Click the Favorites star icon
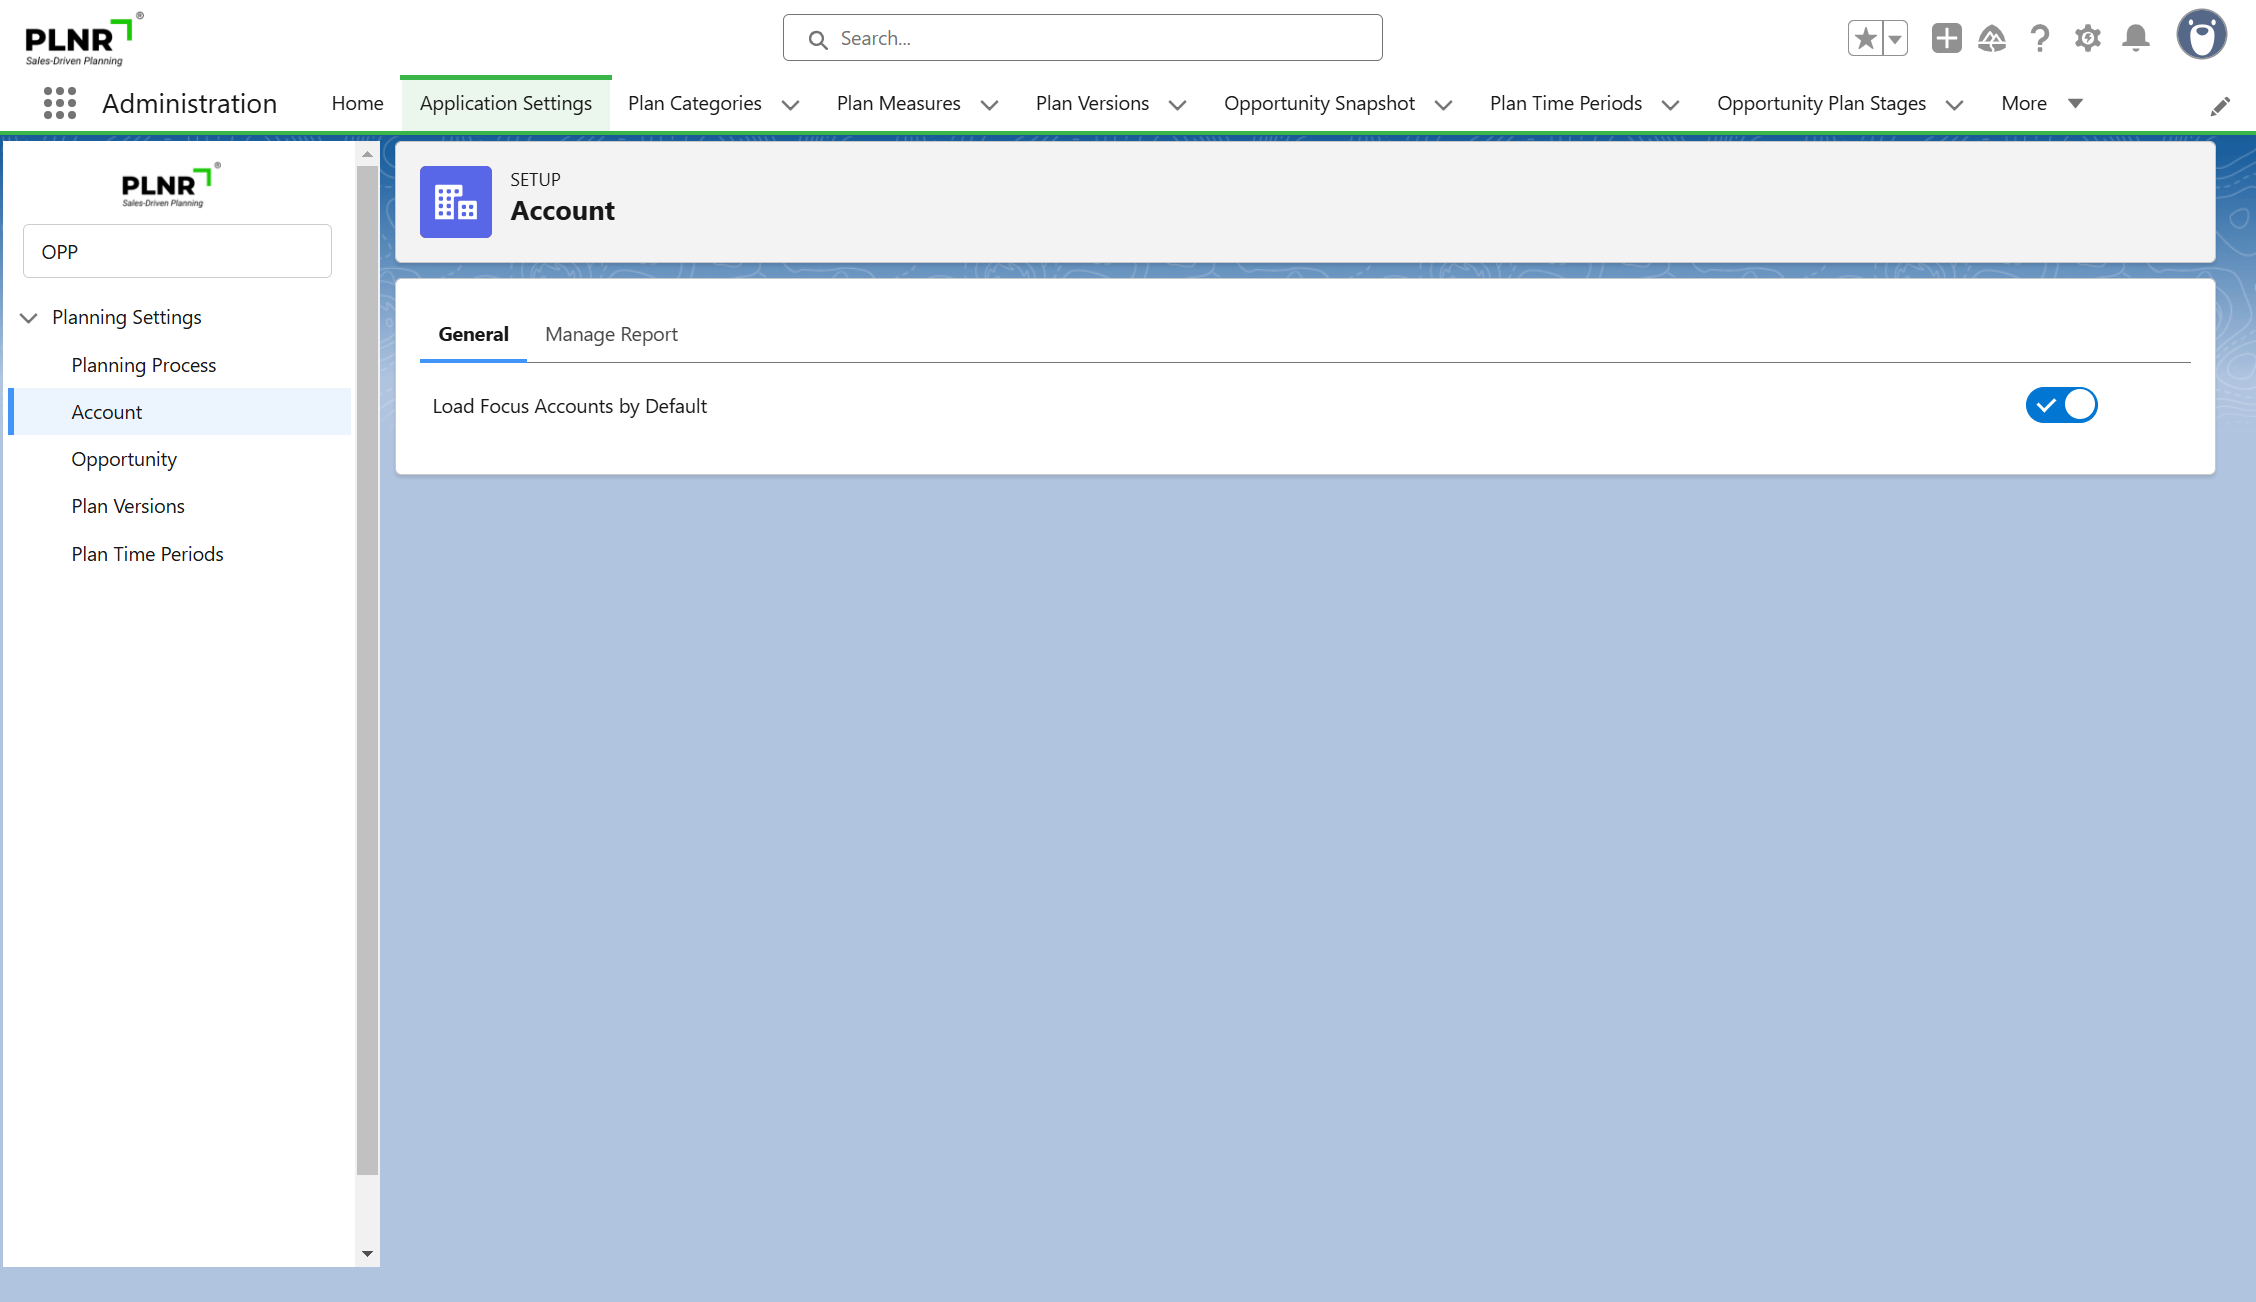The height and width of the screenshot is (1302, 2256). click(1865, 39)
